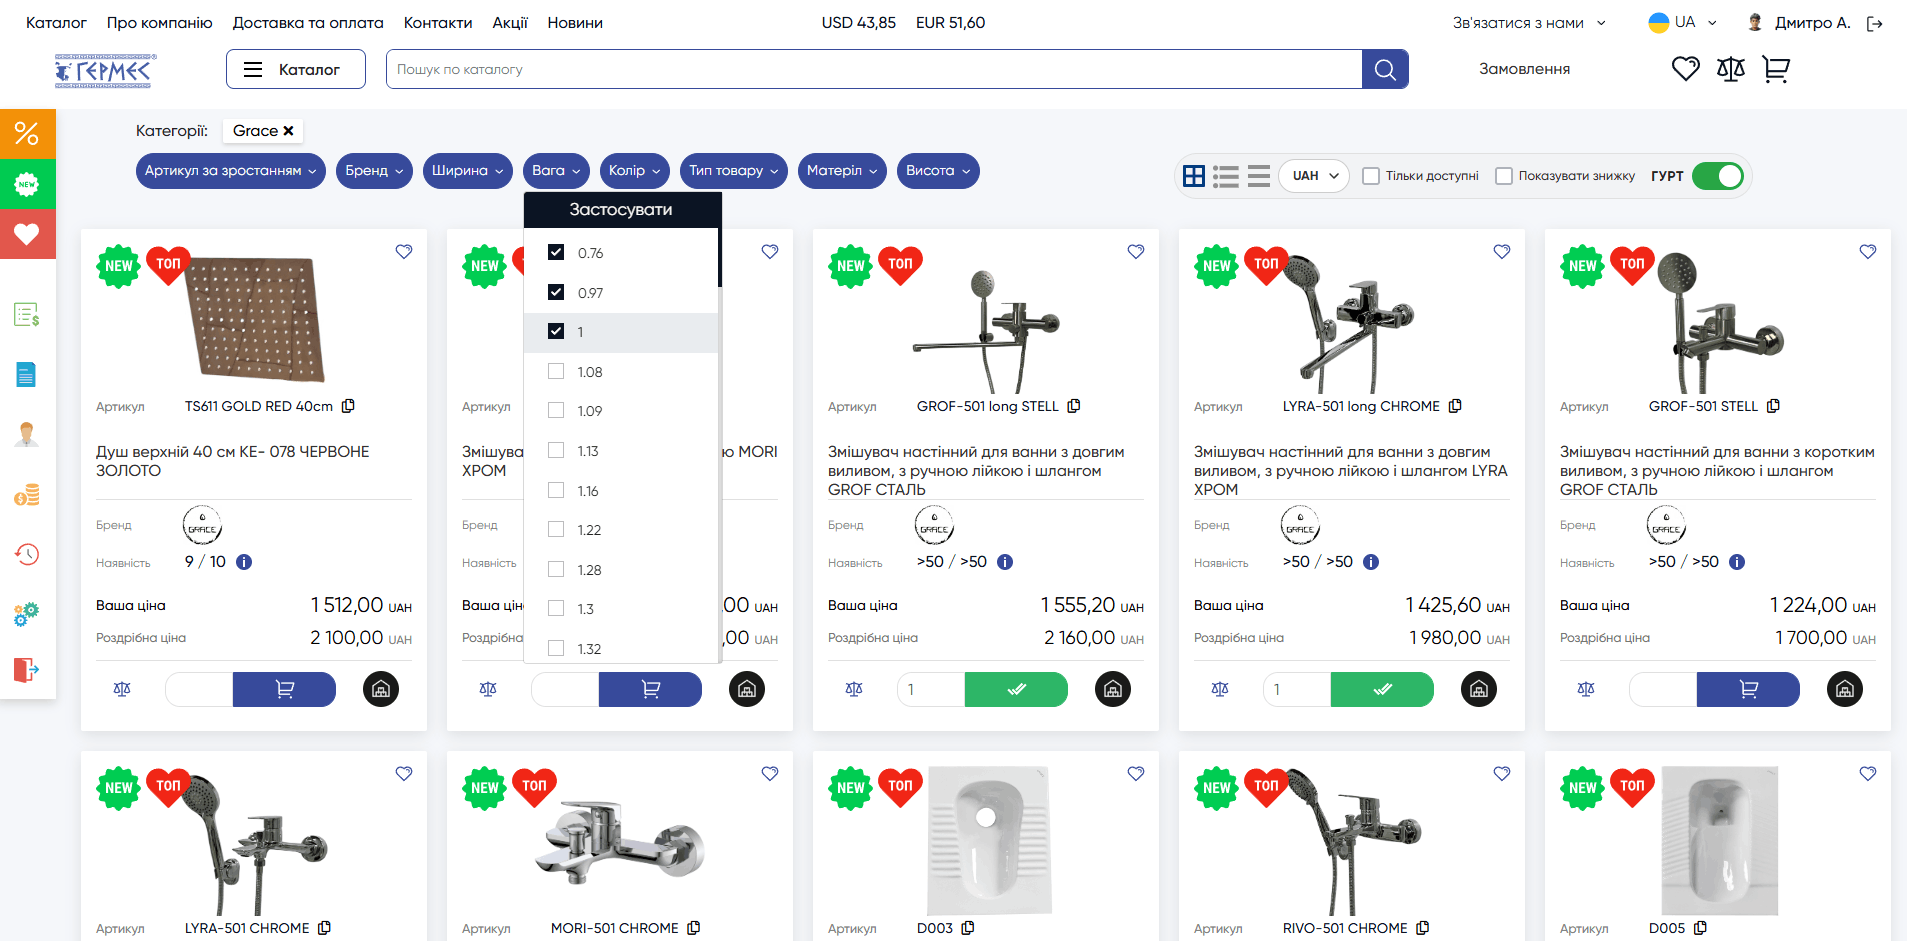
Task: Open the shopping cart icon in header
Action: pos(1776,69)
